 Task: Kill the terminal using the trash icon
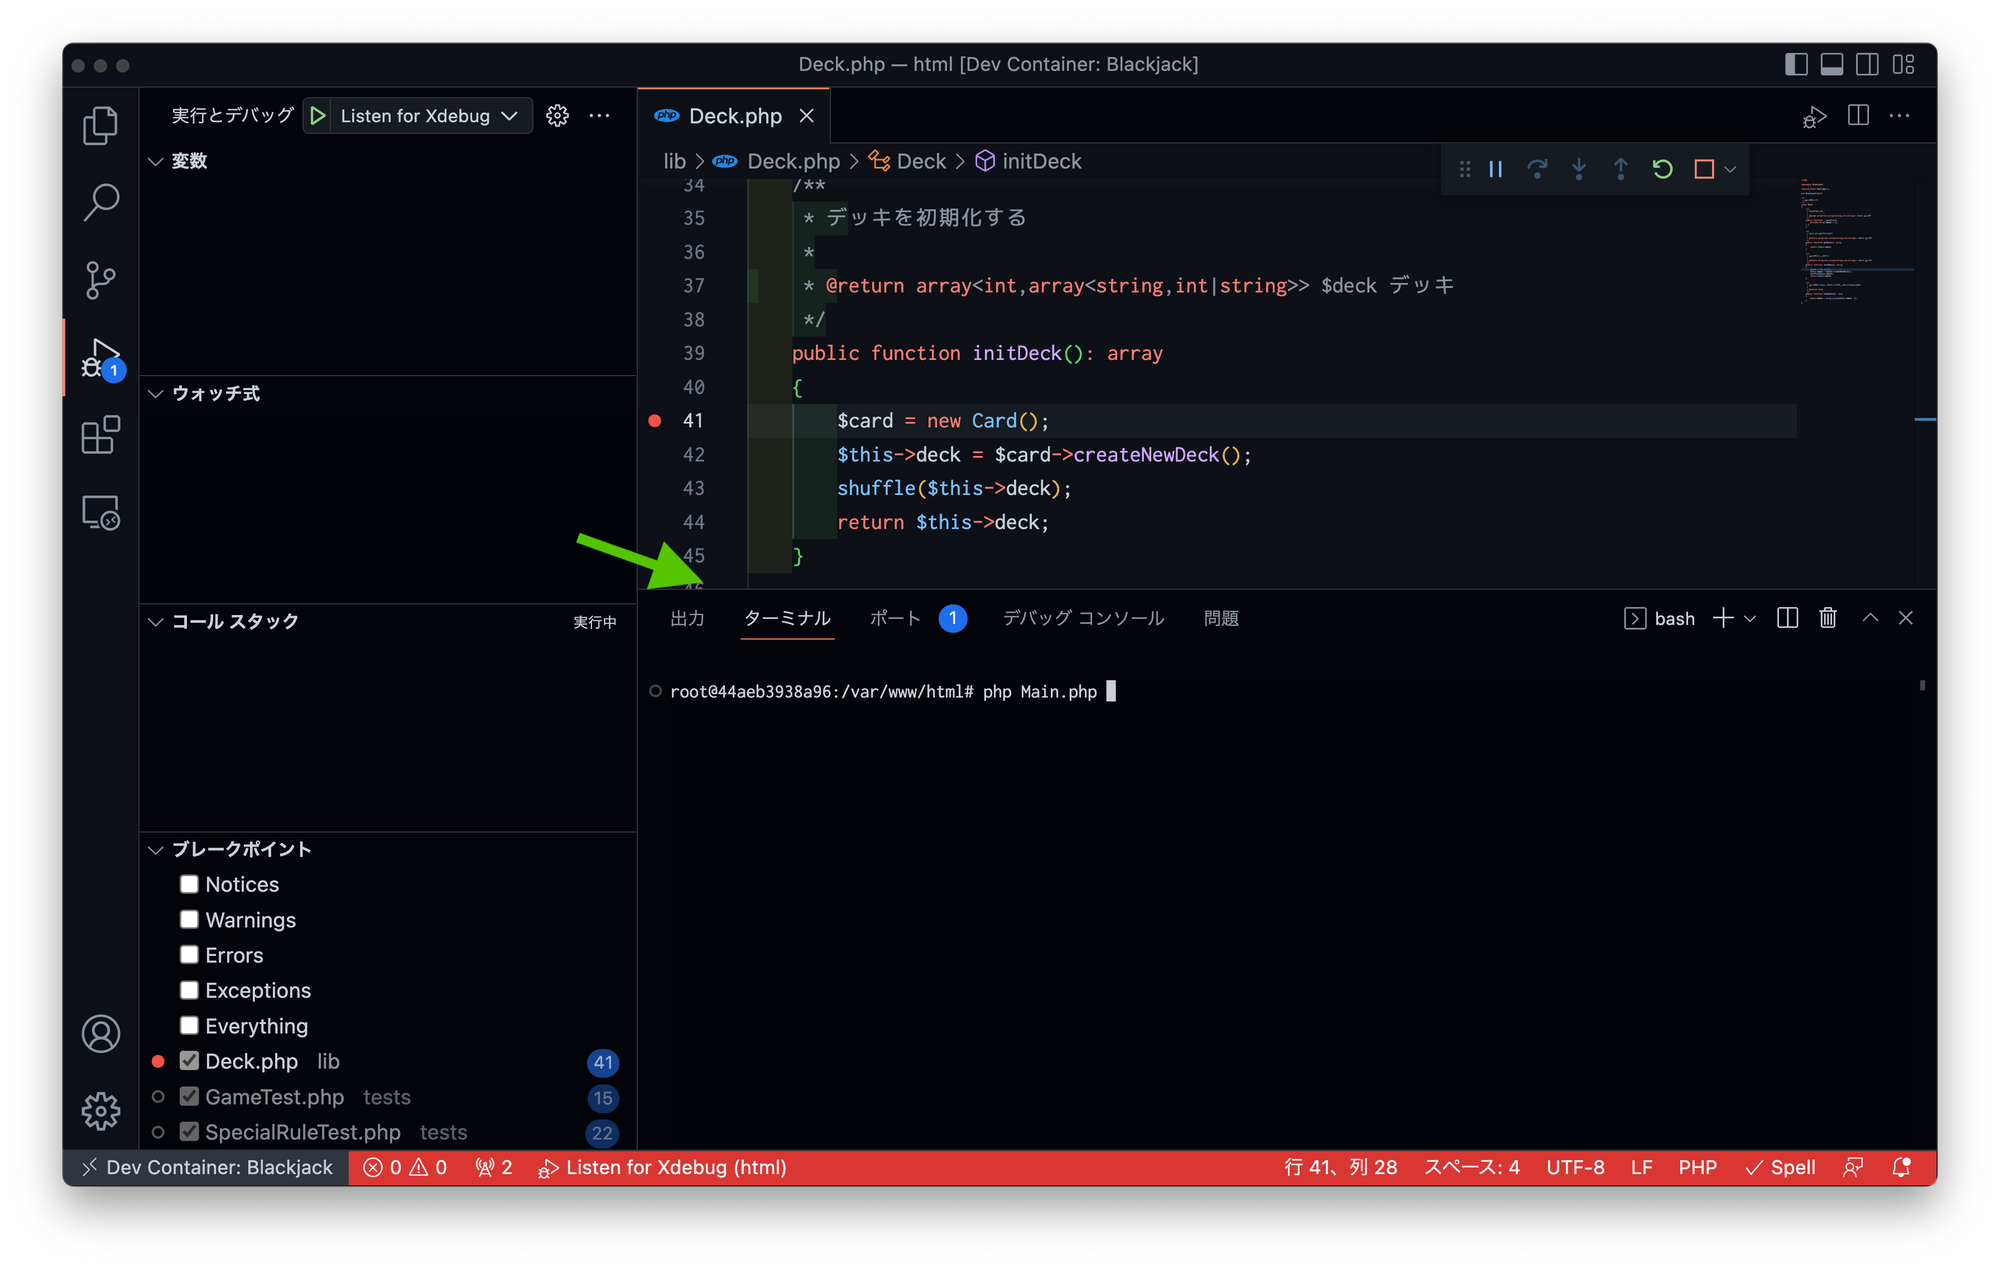pyautogui.click(x=1827, y=618)
